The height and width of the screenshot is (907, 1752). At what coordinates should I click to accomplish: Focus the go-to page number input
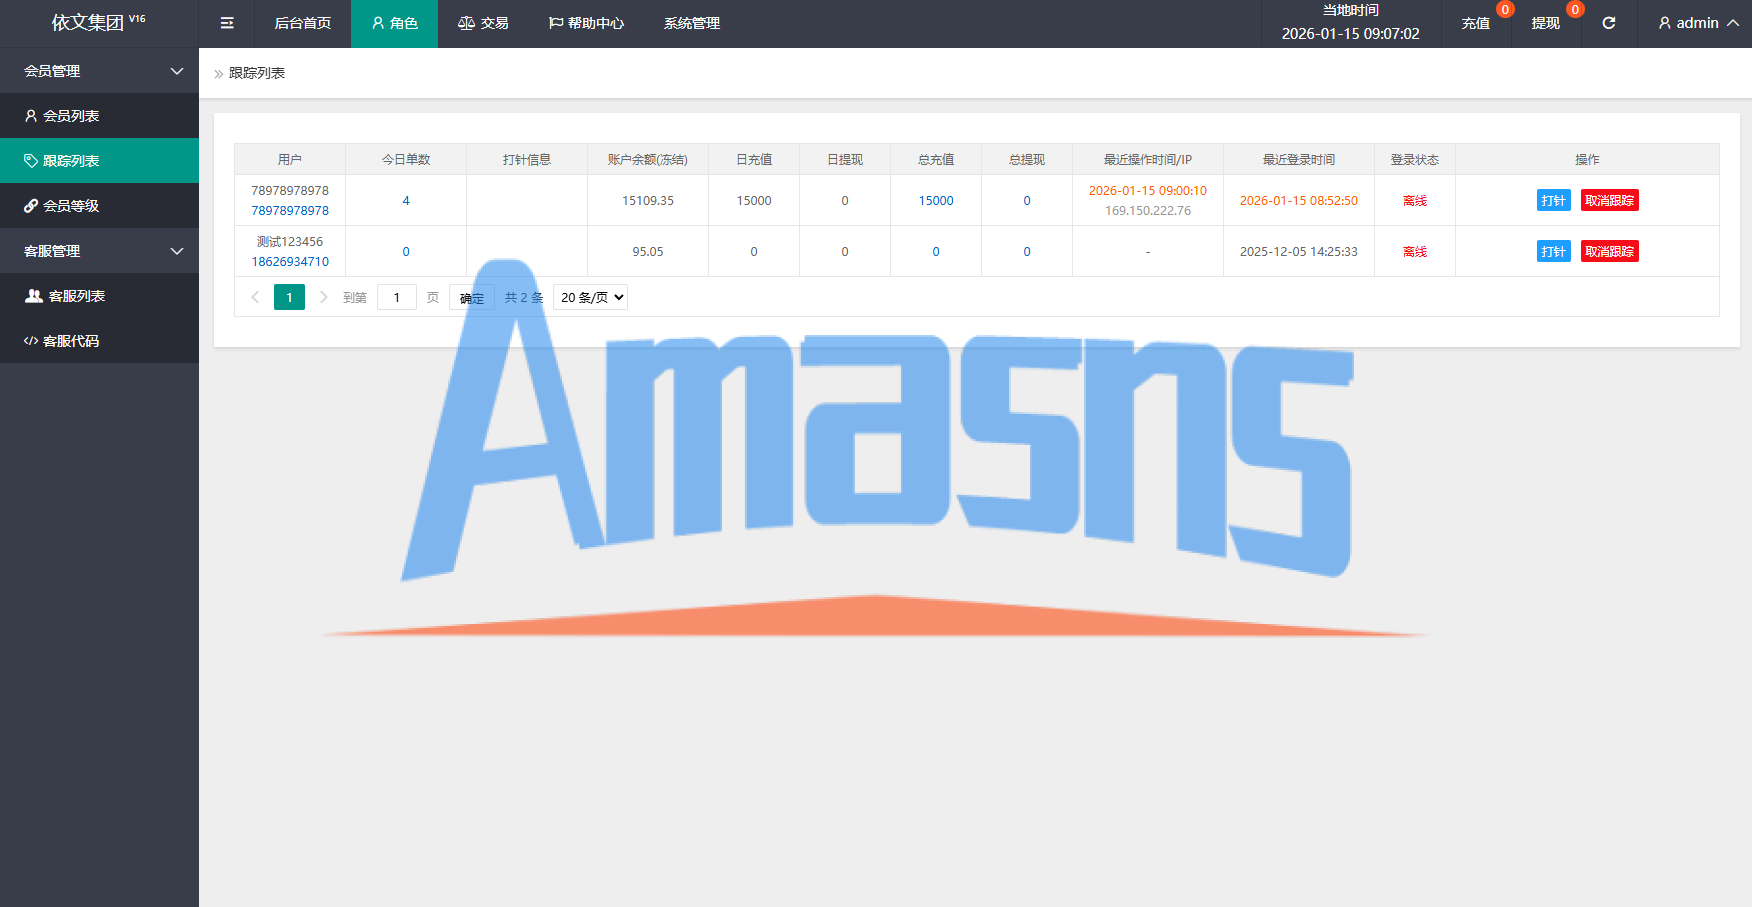(397, 297)
